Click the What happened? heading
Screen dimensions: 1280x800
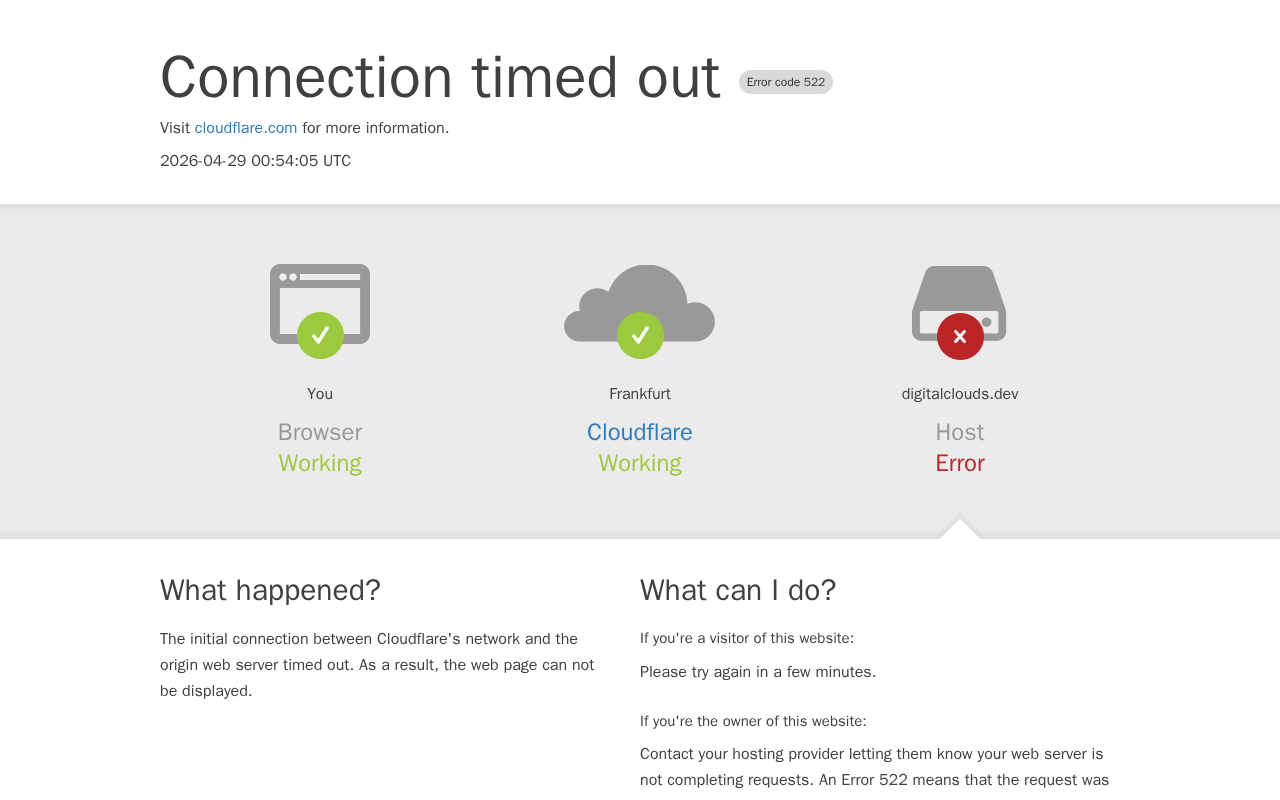270,591
